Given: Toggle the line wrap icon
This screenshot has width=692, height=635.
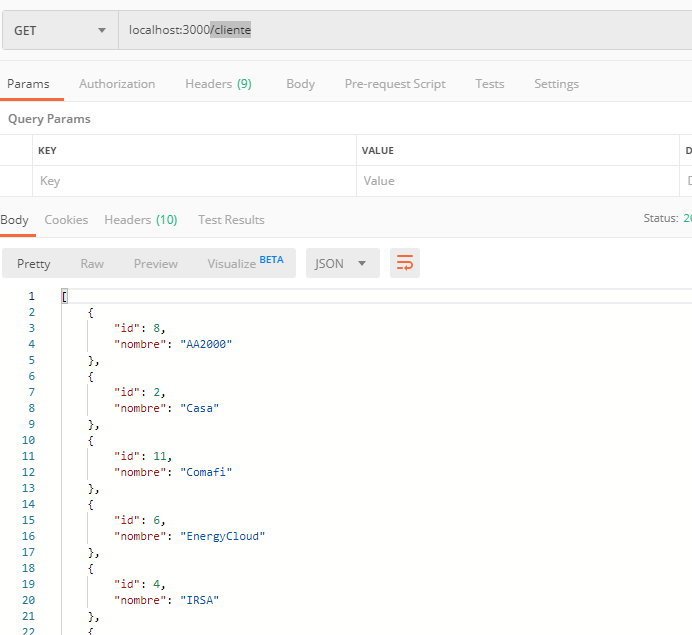Looking at the screenshot, I should point(405,263).
